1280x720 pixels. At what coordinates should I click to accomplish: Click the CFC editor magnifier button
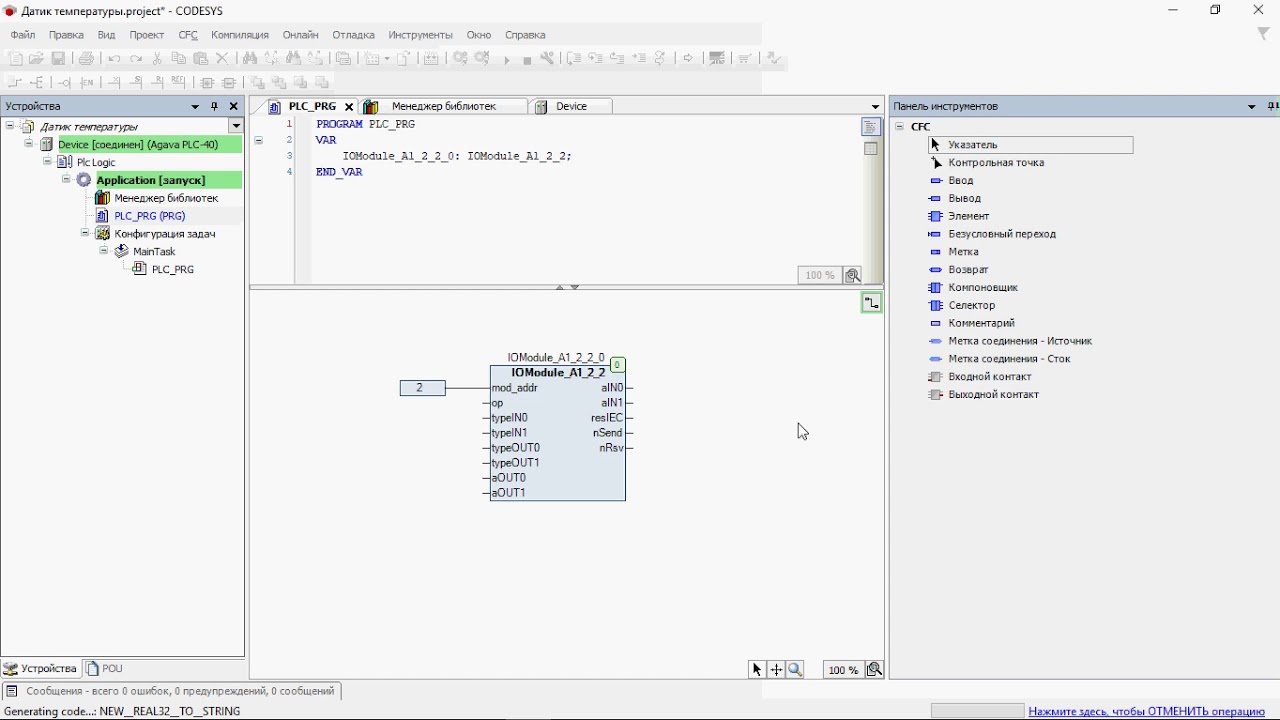(x=795, y=670)
